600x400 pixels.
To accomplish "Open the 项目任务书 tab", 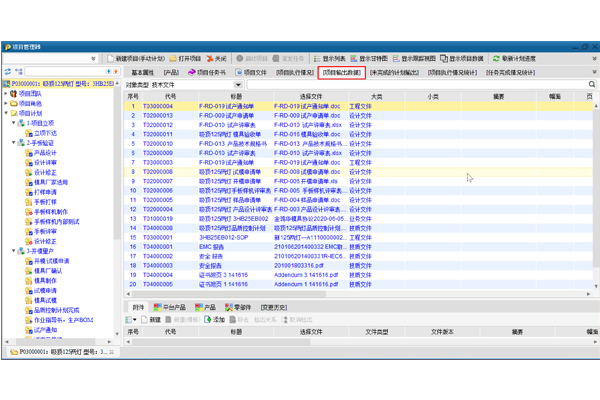I will pyautogui.click(x=207, y=72).
